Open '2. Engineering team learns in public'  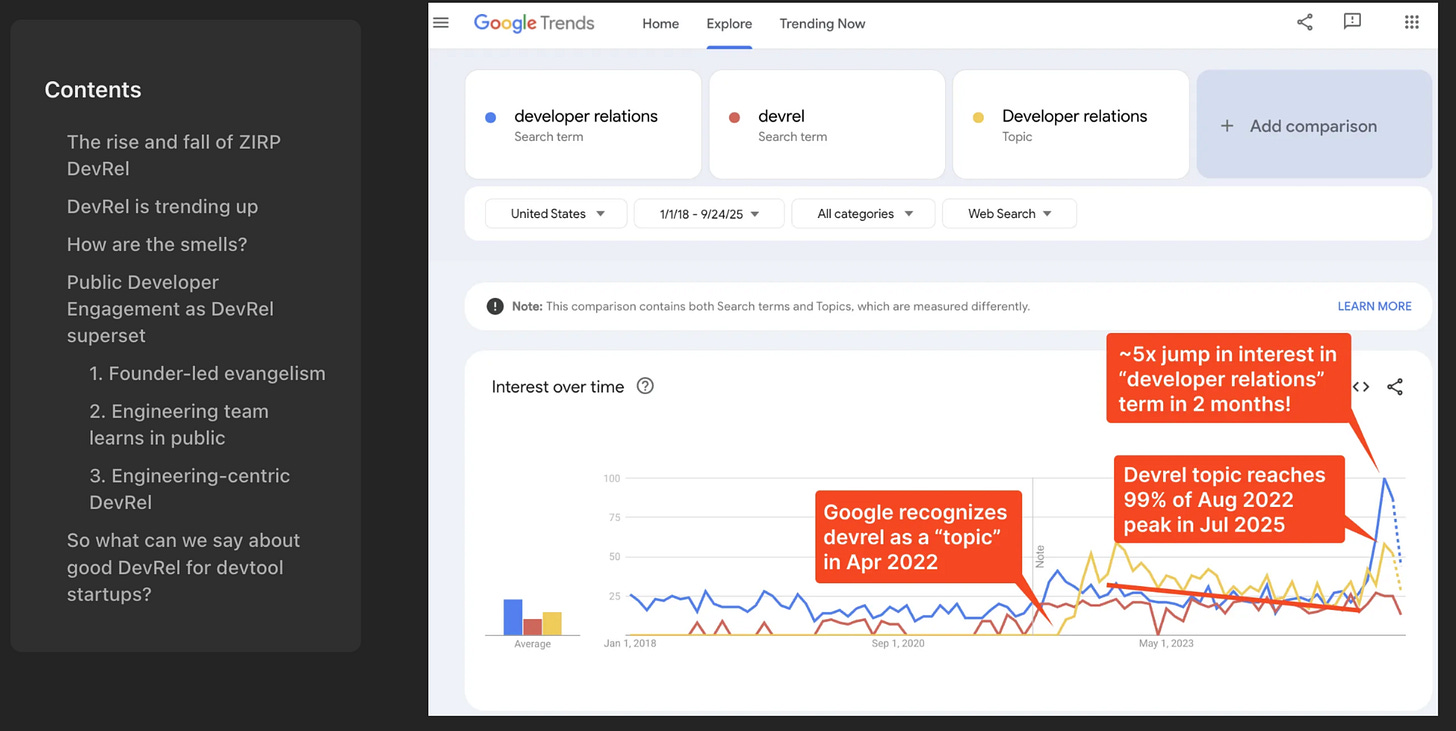click(x=179, y=424)
